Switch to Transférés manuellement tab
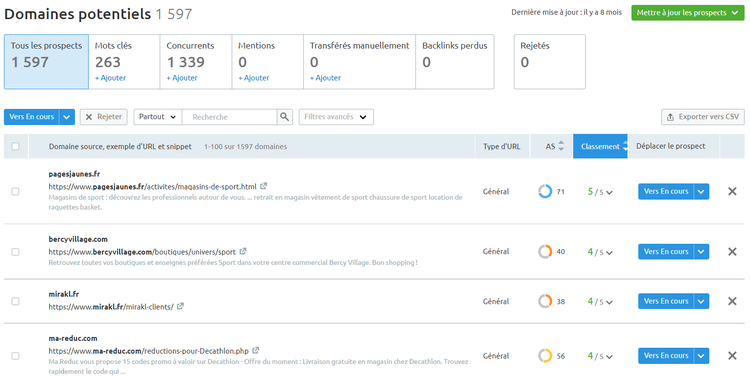The height and width of the screenshot is (386, 750). tap(359, 62)
